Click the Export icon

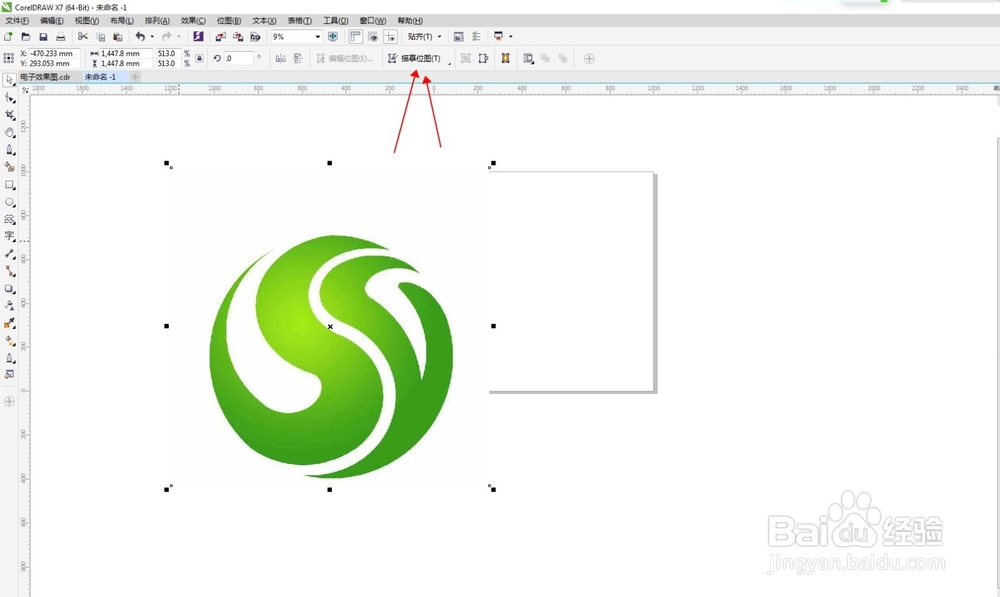click(238, 36)
